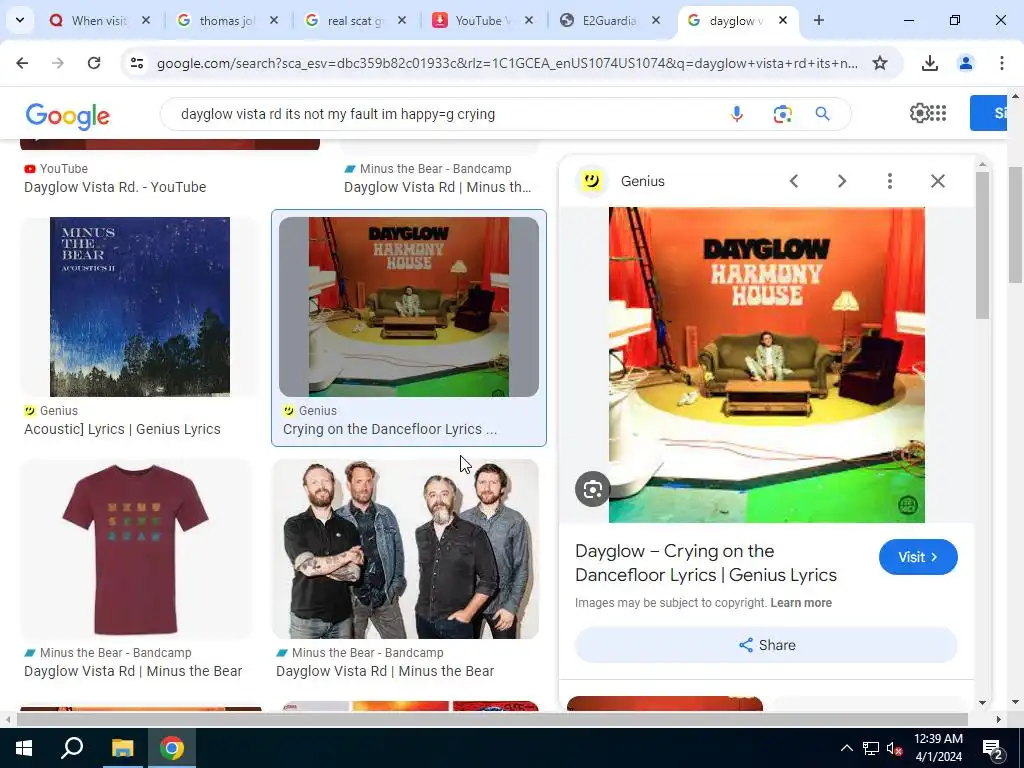The height and width of the screenshot is (768, 1024).
Task: Click the blue Sign in button
Action: pos(989,113)
